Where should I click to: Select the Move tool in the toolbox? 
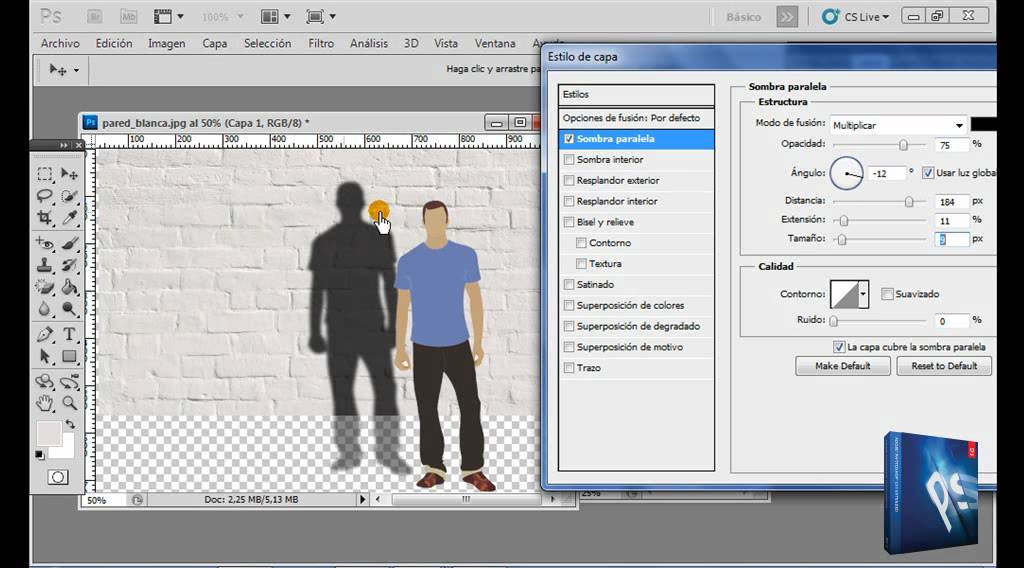click(x=69, y=174)
